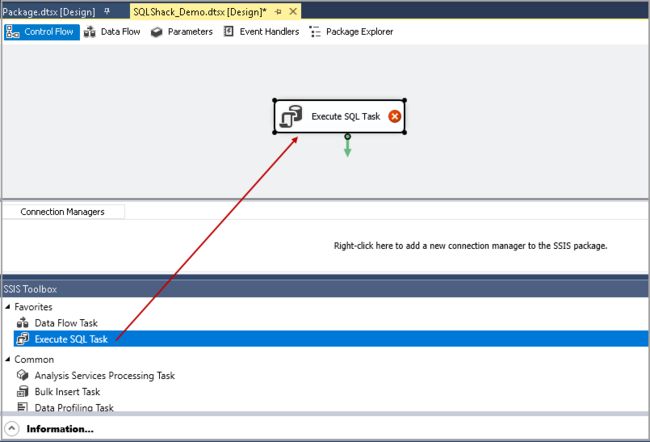Select Data Flow Task in toolbox

pyautogui.click(x=66, y=323)
